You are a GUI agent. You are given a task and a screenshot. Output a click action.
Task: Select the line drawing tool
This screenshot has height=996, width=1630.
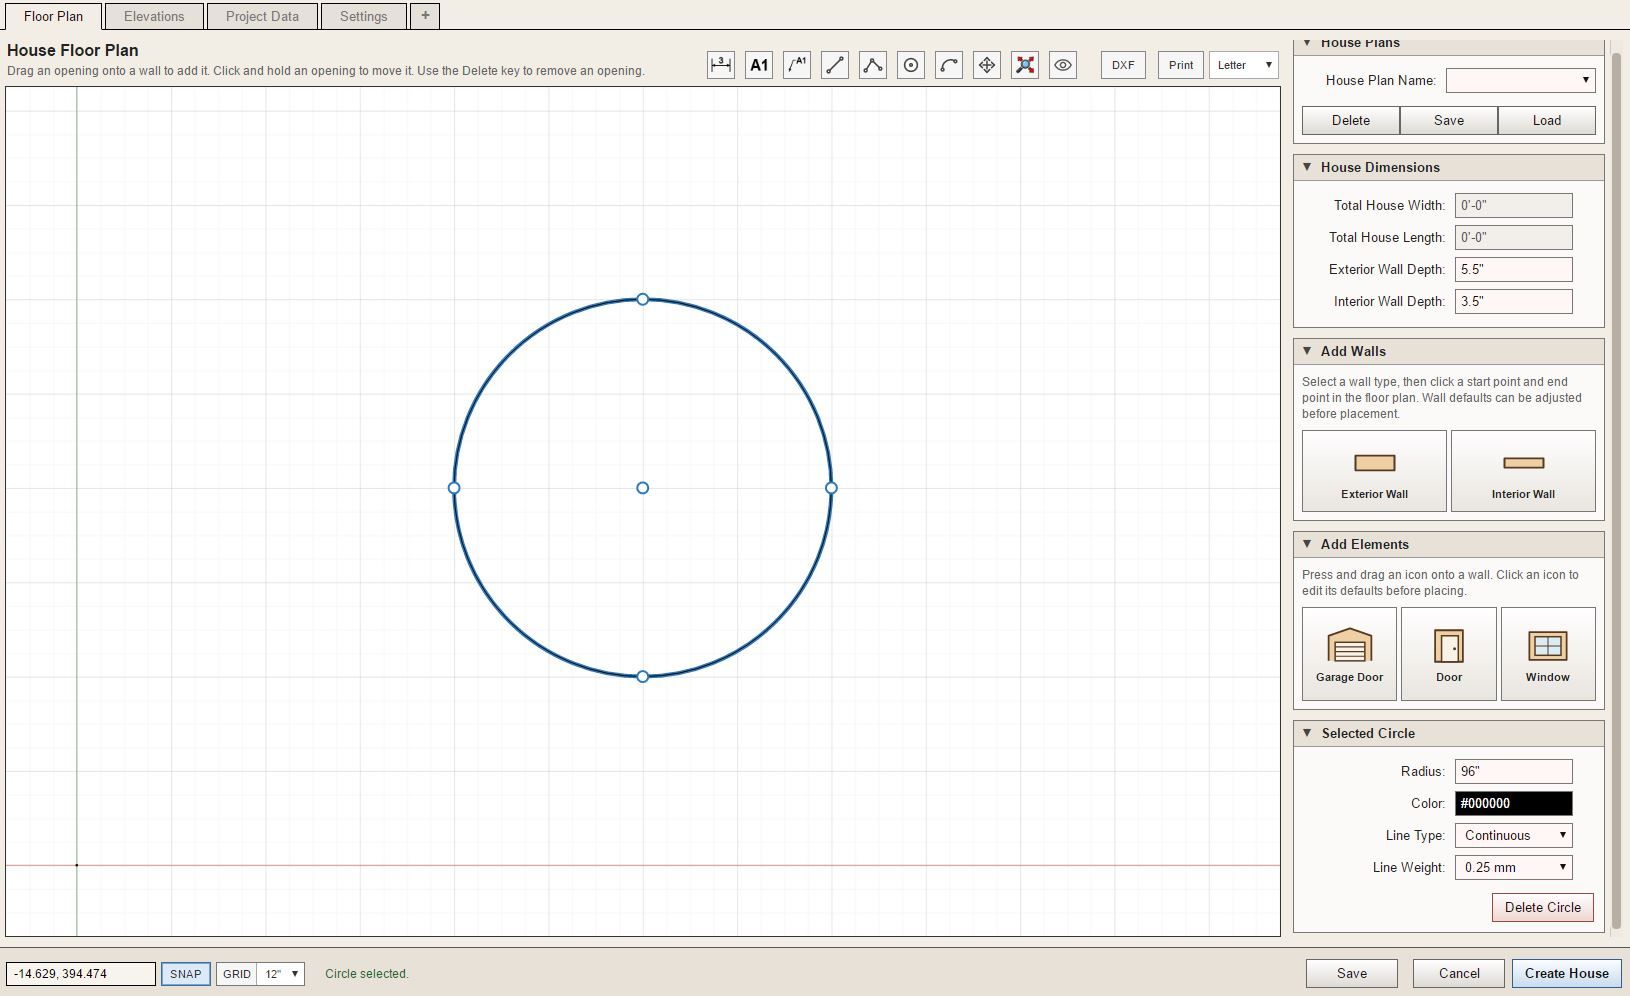[835, 65]
